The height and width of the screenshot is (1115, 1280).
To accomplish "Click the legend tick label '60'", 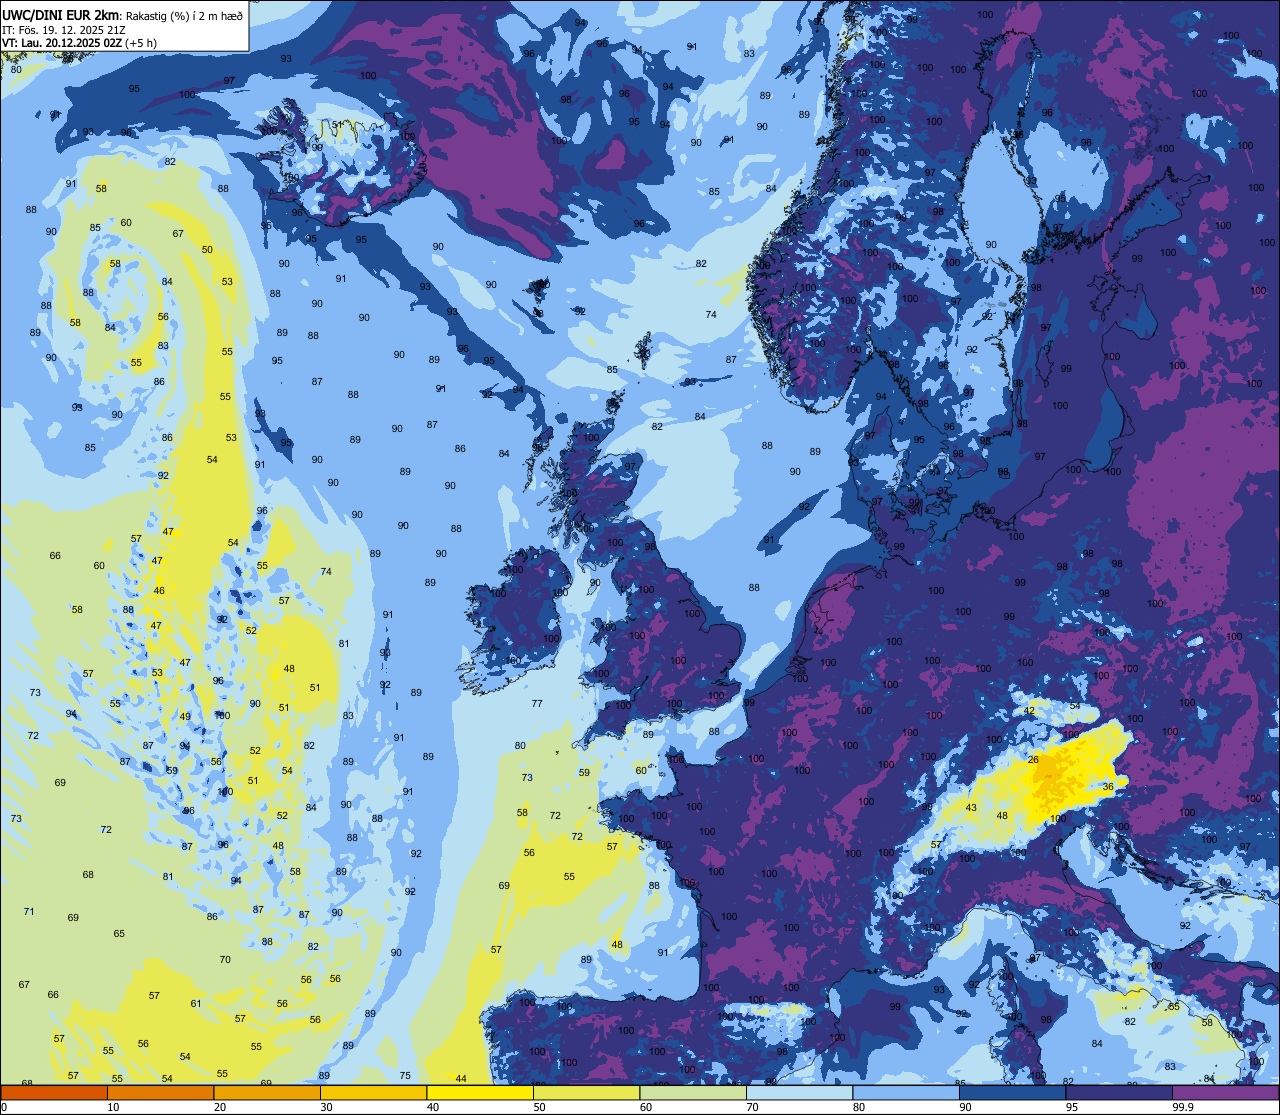I will tap(646, 1107).
